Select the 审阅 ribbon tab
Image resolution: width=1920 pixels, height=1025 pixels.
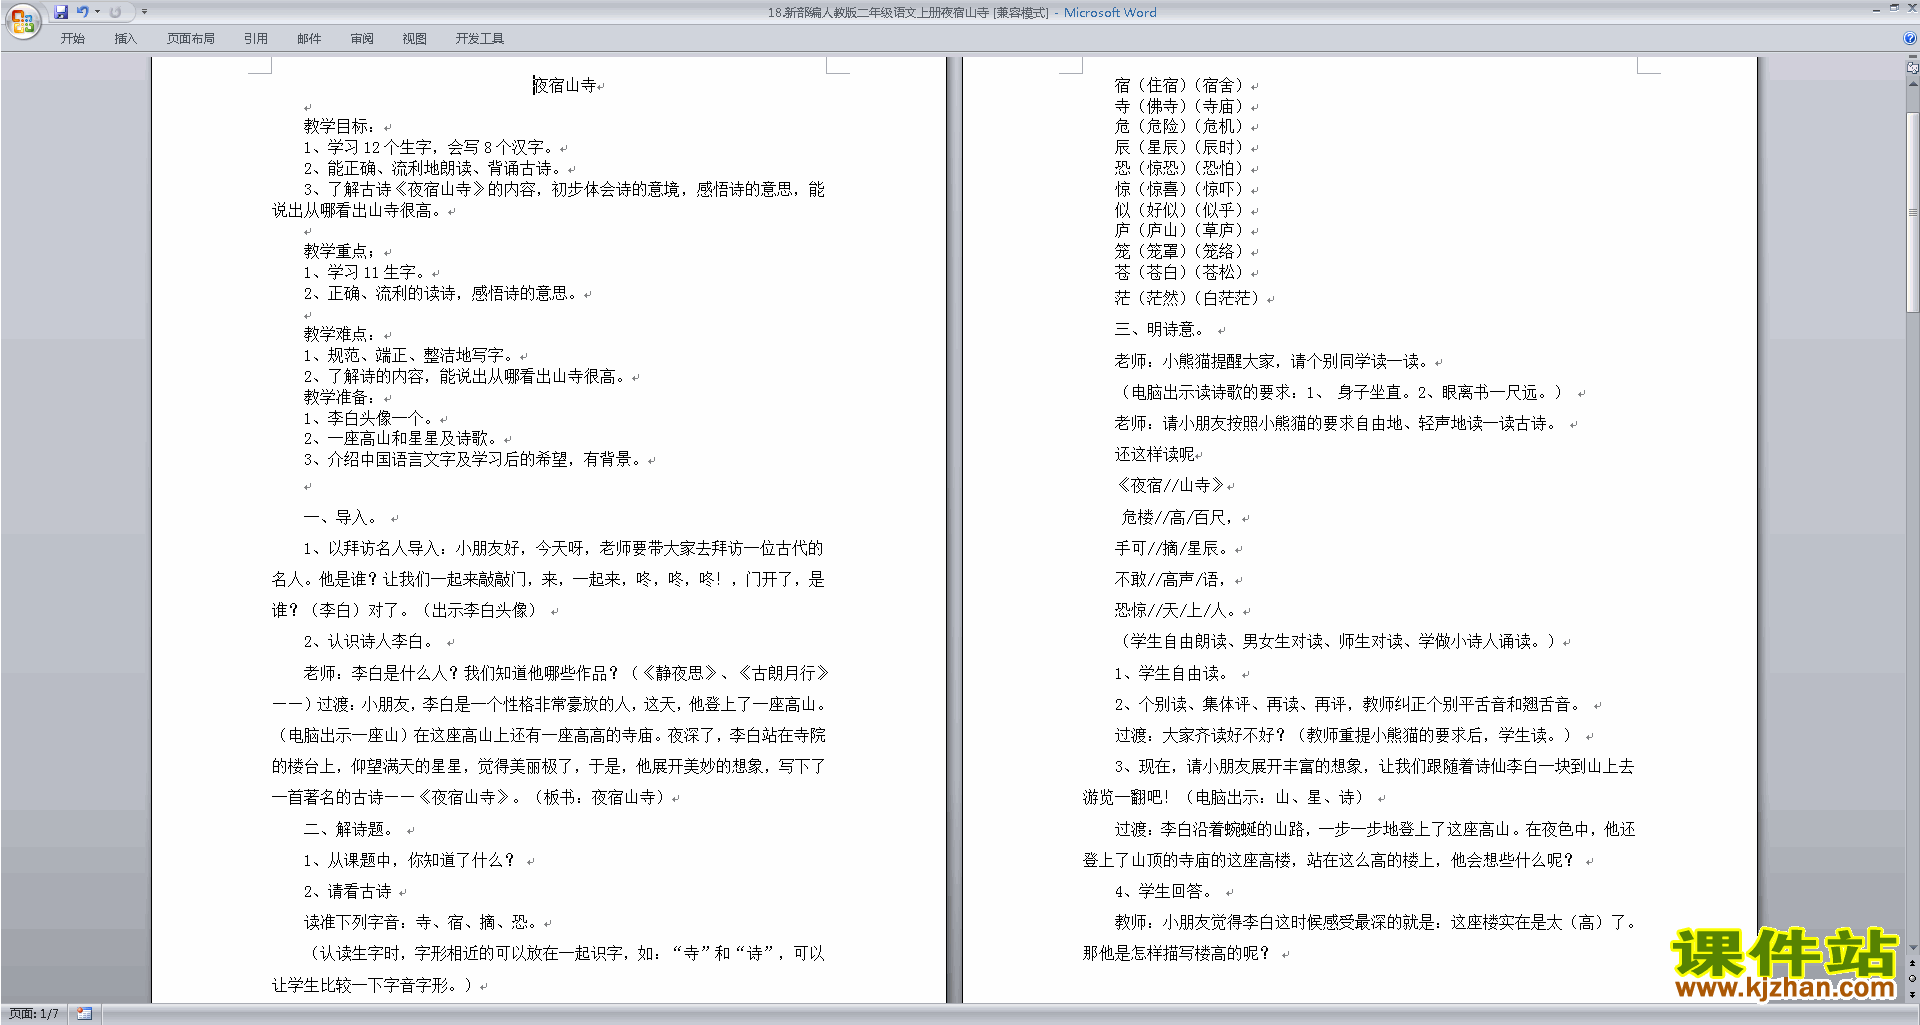pyautogui.click(x=362, y=38)
